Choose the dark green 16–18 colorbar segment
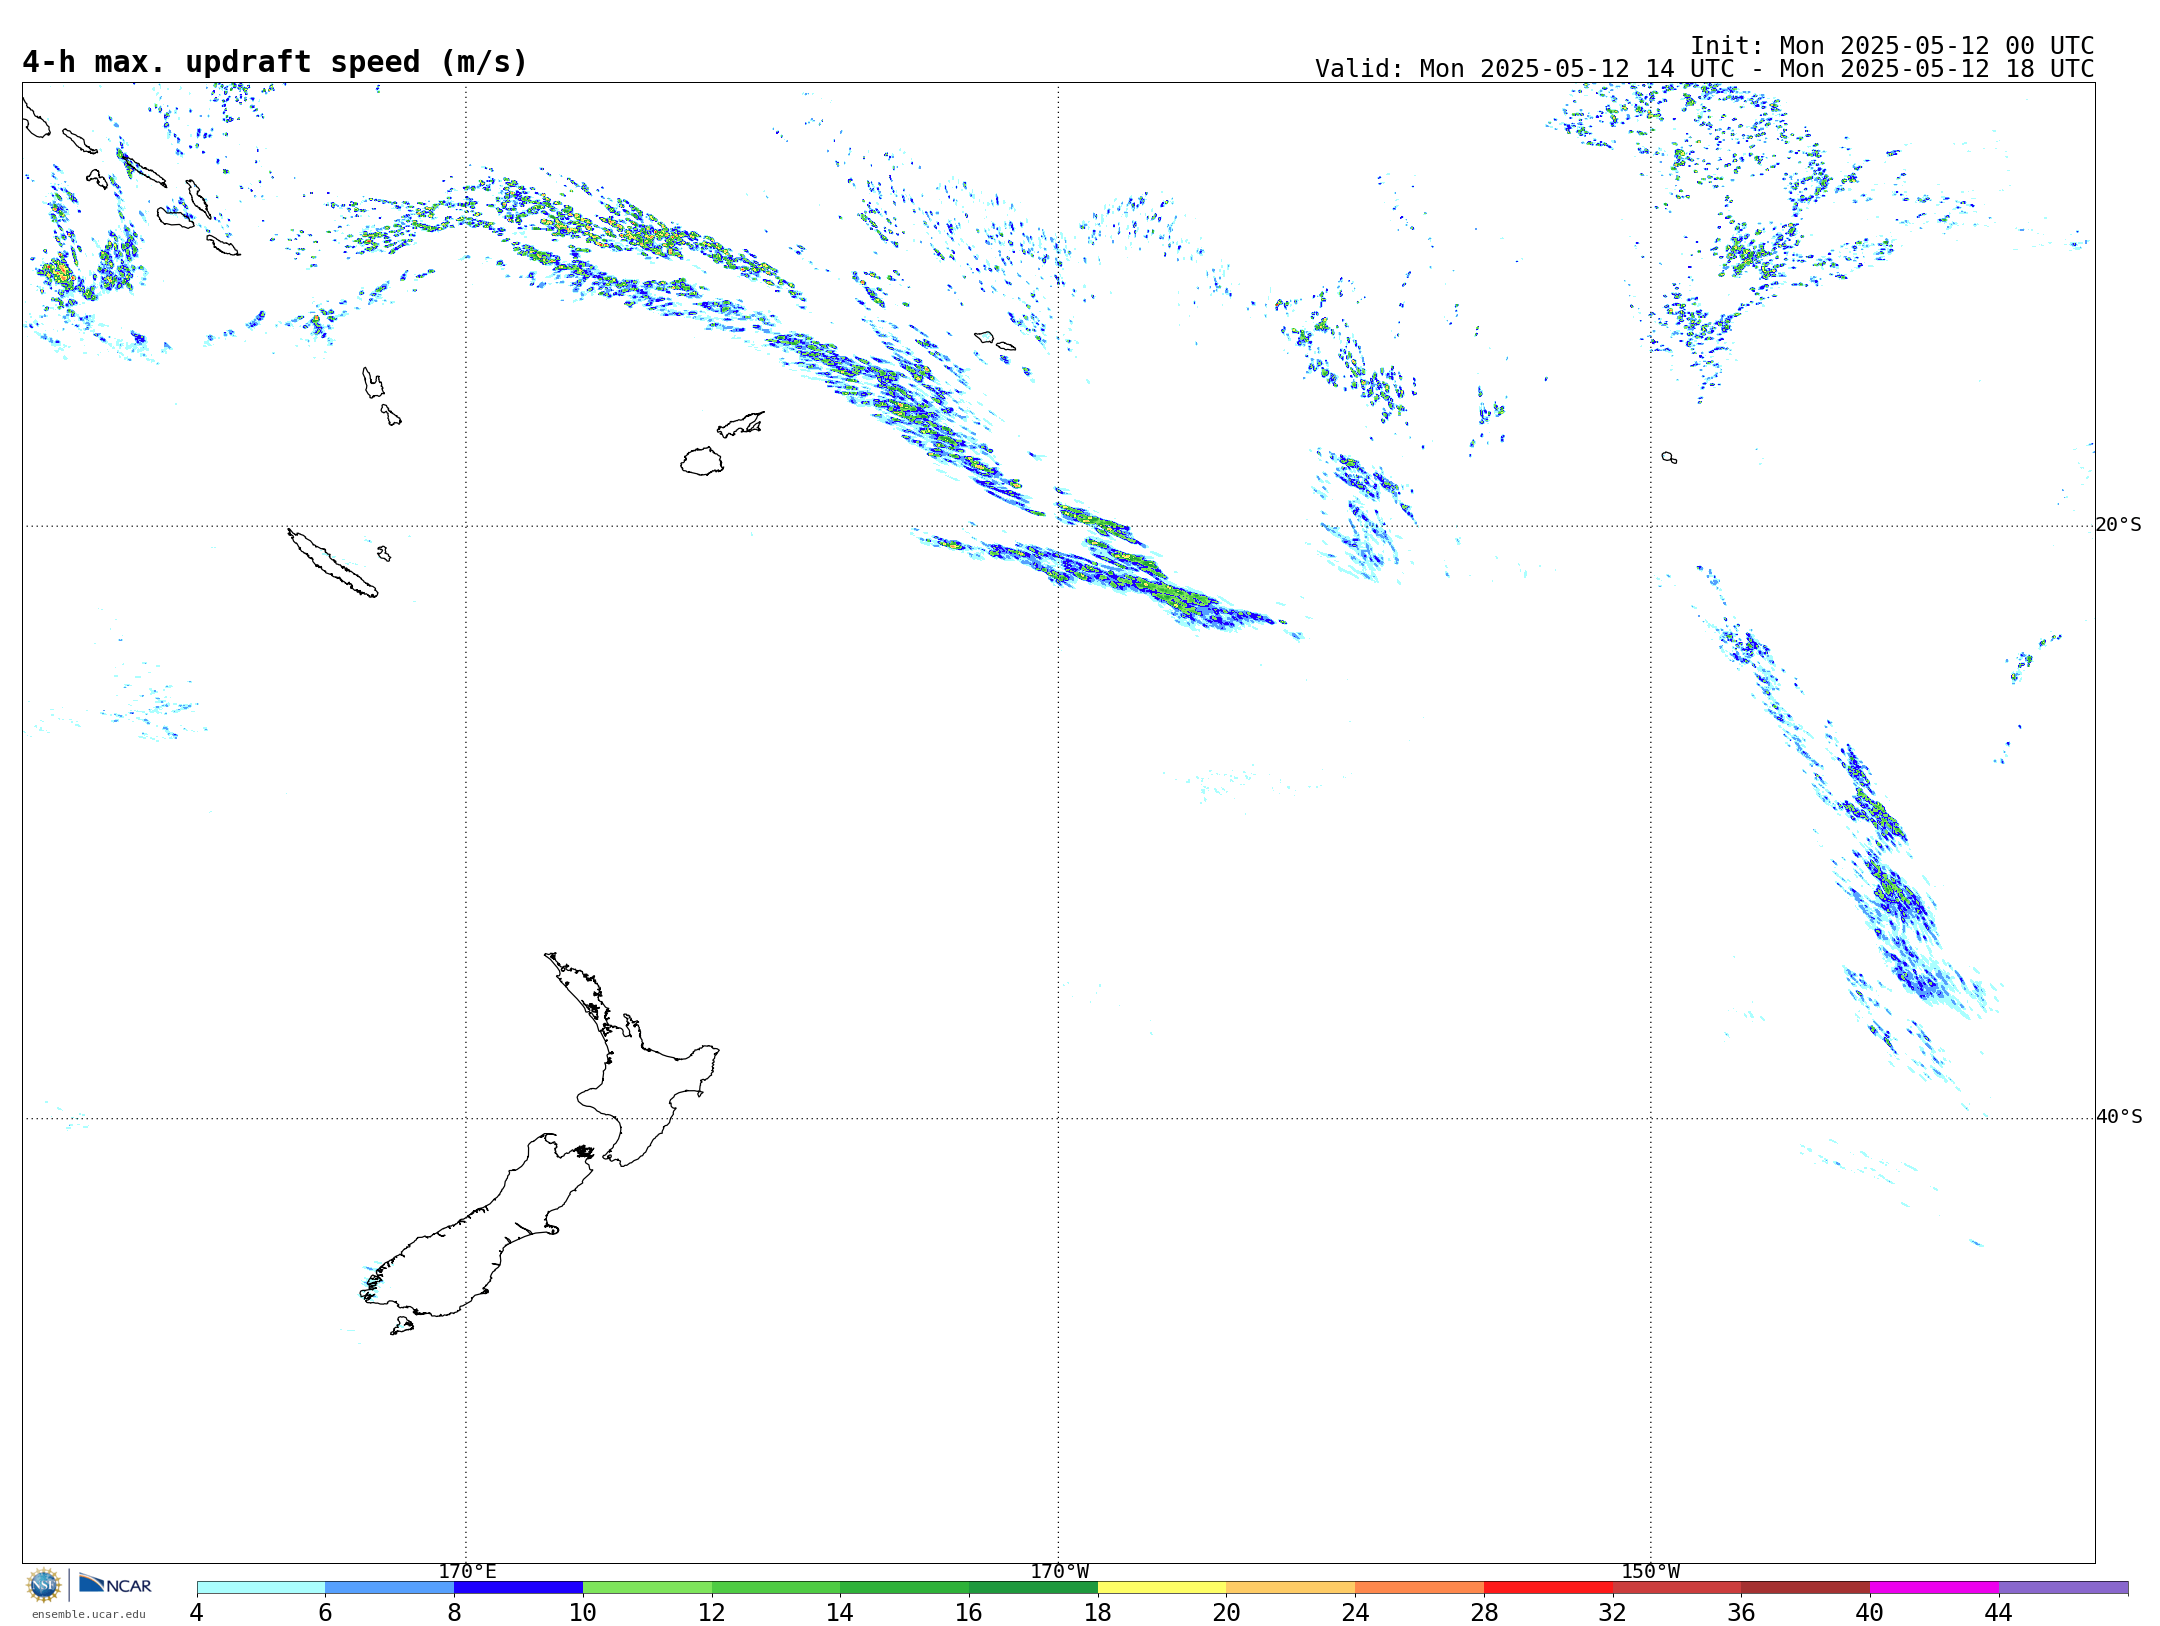Viewport: 2160px width, 1626px height. (x=1033, y=1588)
